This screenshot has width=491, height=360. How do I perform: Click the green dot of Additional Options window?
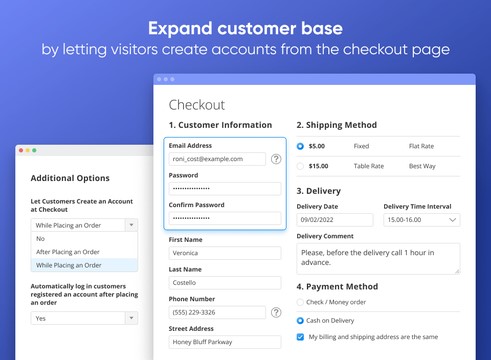34,150
